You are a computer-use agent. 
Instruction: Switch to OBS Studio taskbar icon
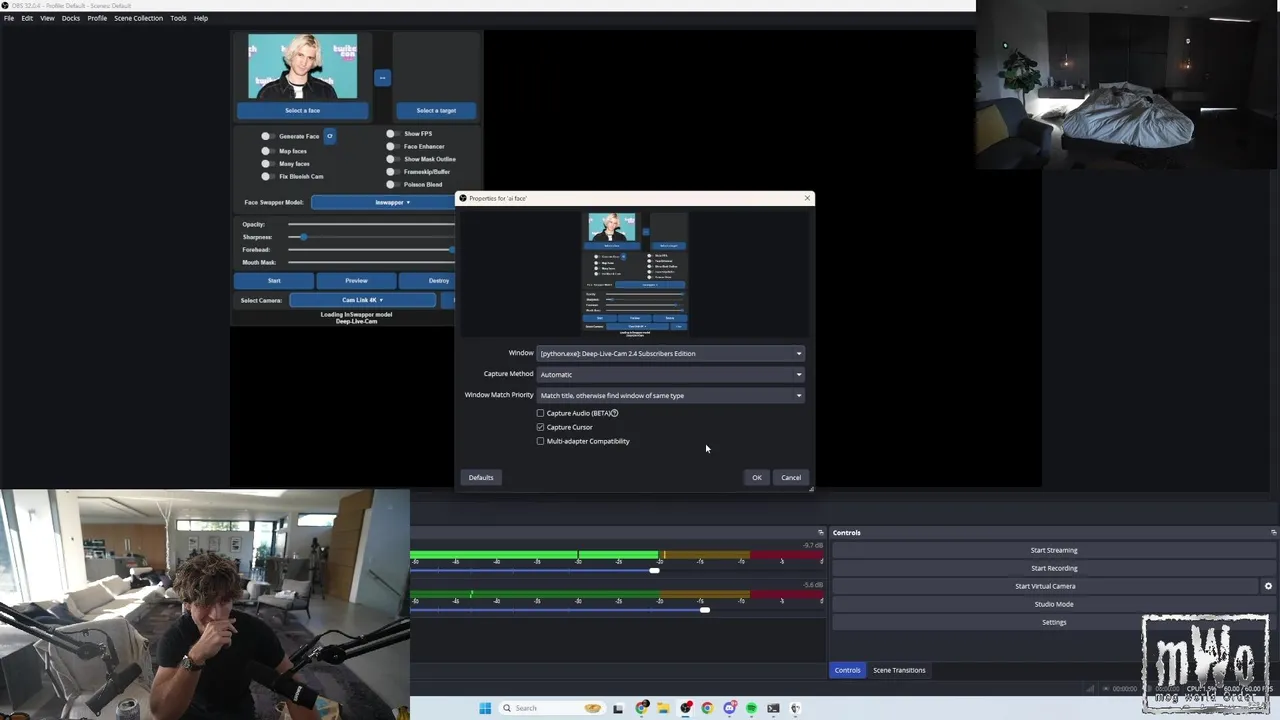coord(686,708)
